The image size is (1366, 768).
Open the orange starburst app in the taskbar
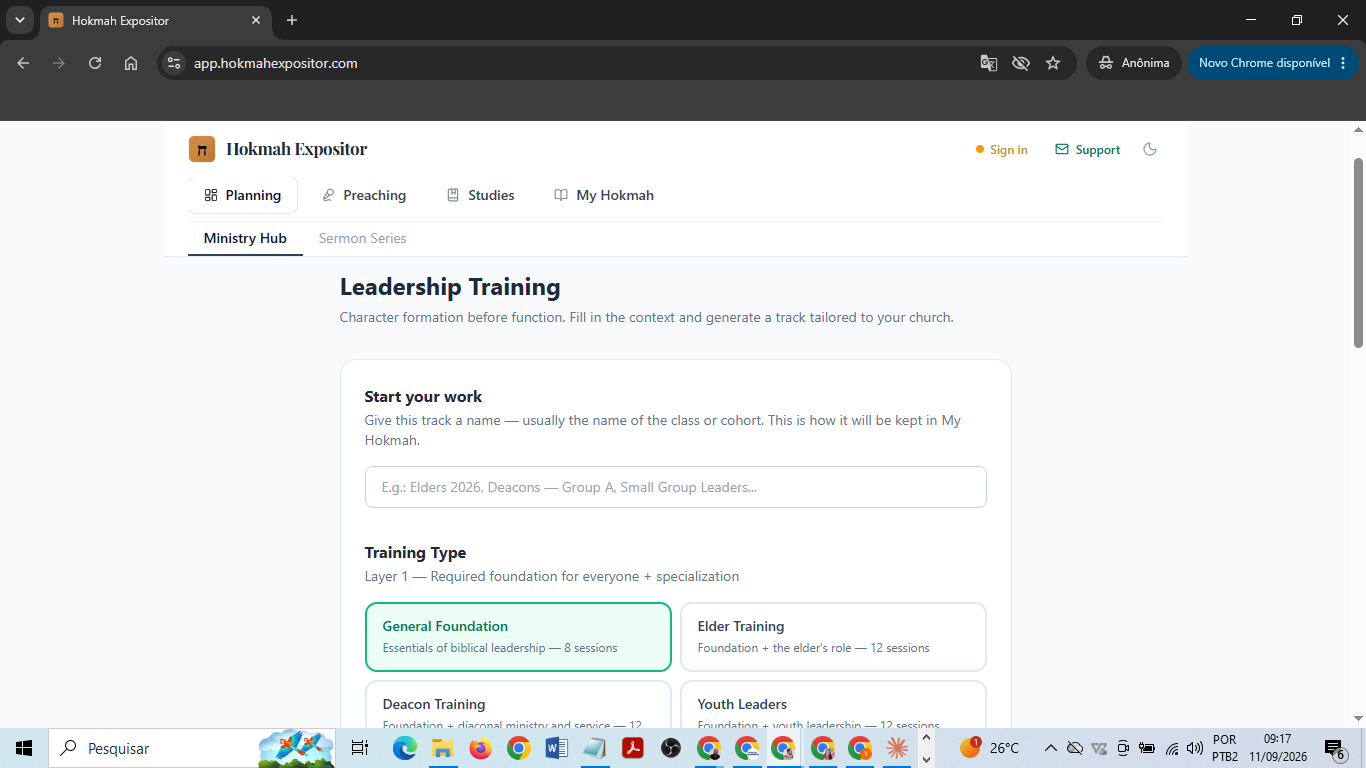tap(897, 748)
